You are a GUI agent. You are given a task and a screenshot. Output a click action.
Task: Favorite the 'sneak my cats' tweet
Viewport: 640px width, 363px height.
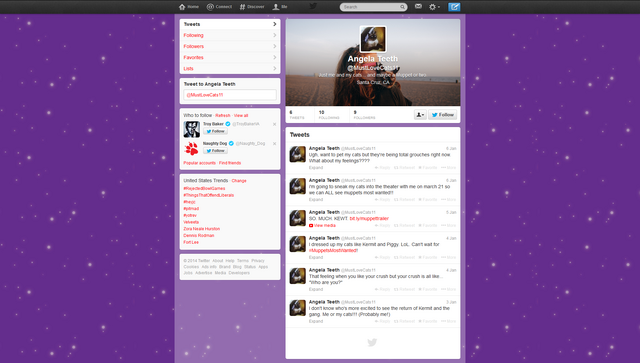(x=428, y=199)
